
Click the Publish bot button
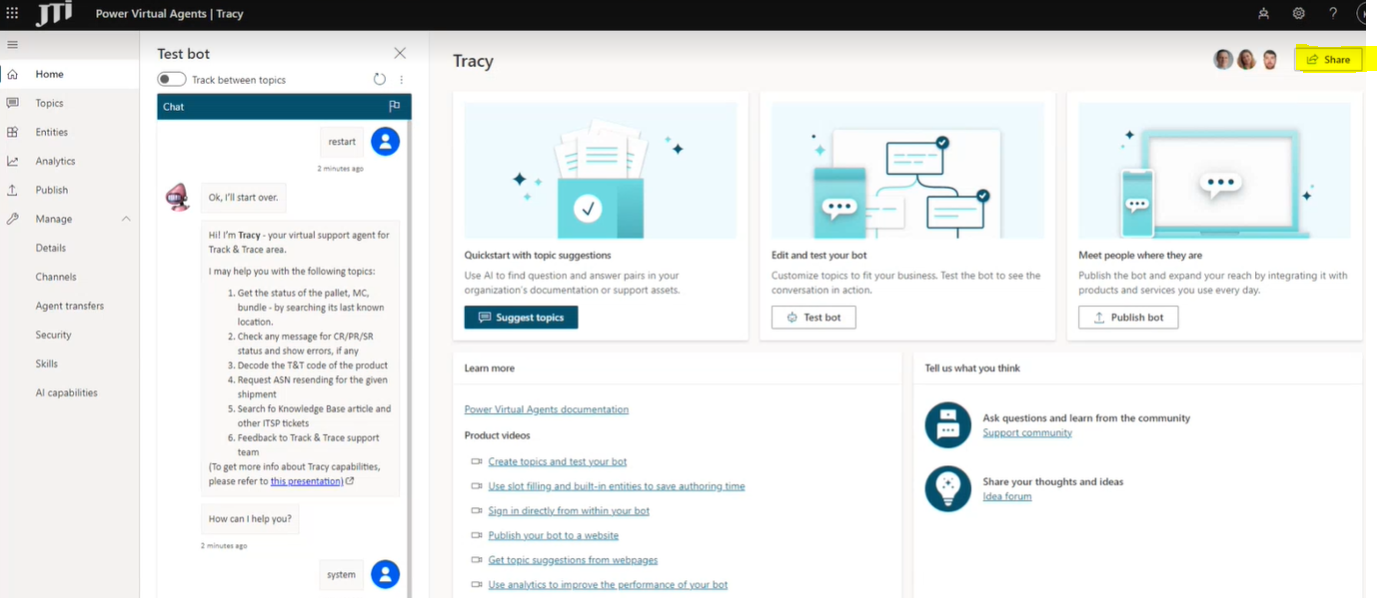point(1128,317)
